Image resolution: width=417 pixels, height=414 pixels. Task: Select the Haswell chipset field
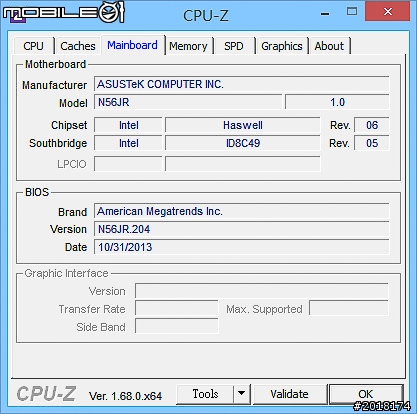pyautogui.click(x=243, y=125)
